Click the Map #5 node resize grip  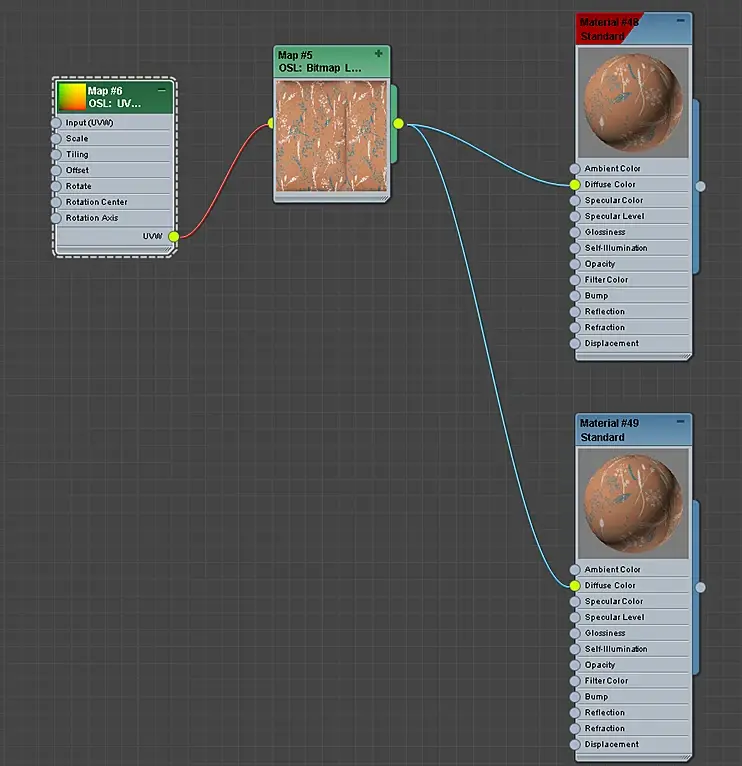click(x=385, y=198)
